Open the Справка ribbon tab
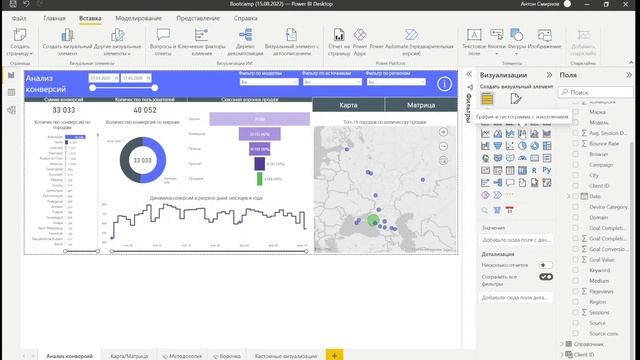Viewport: 640px width, 360px height. click(x=245, y=18)
